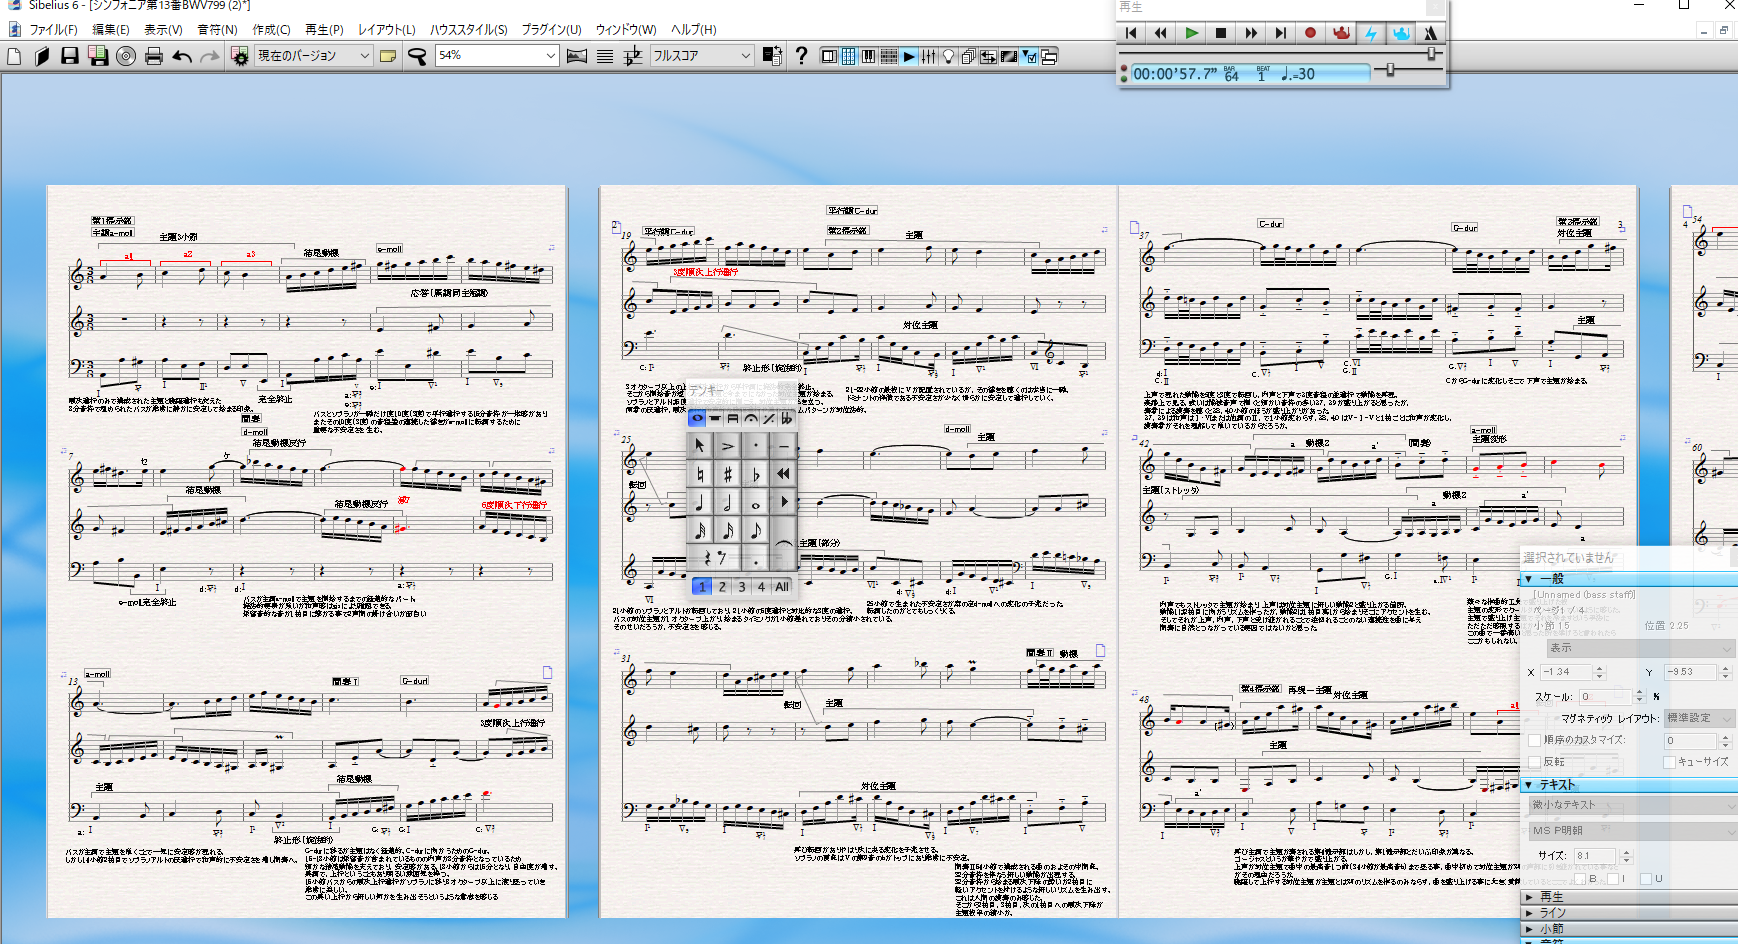Toggle Live Tempo blue conductor icon
The width and height of the screenshot is (1738, 944).
click(1401, 33)
